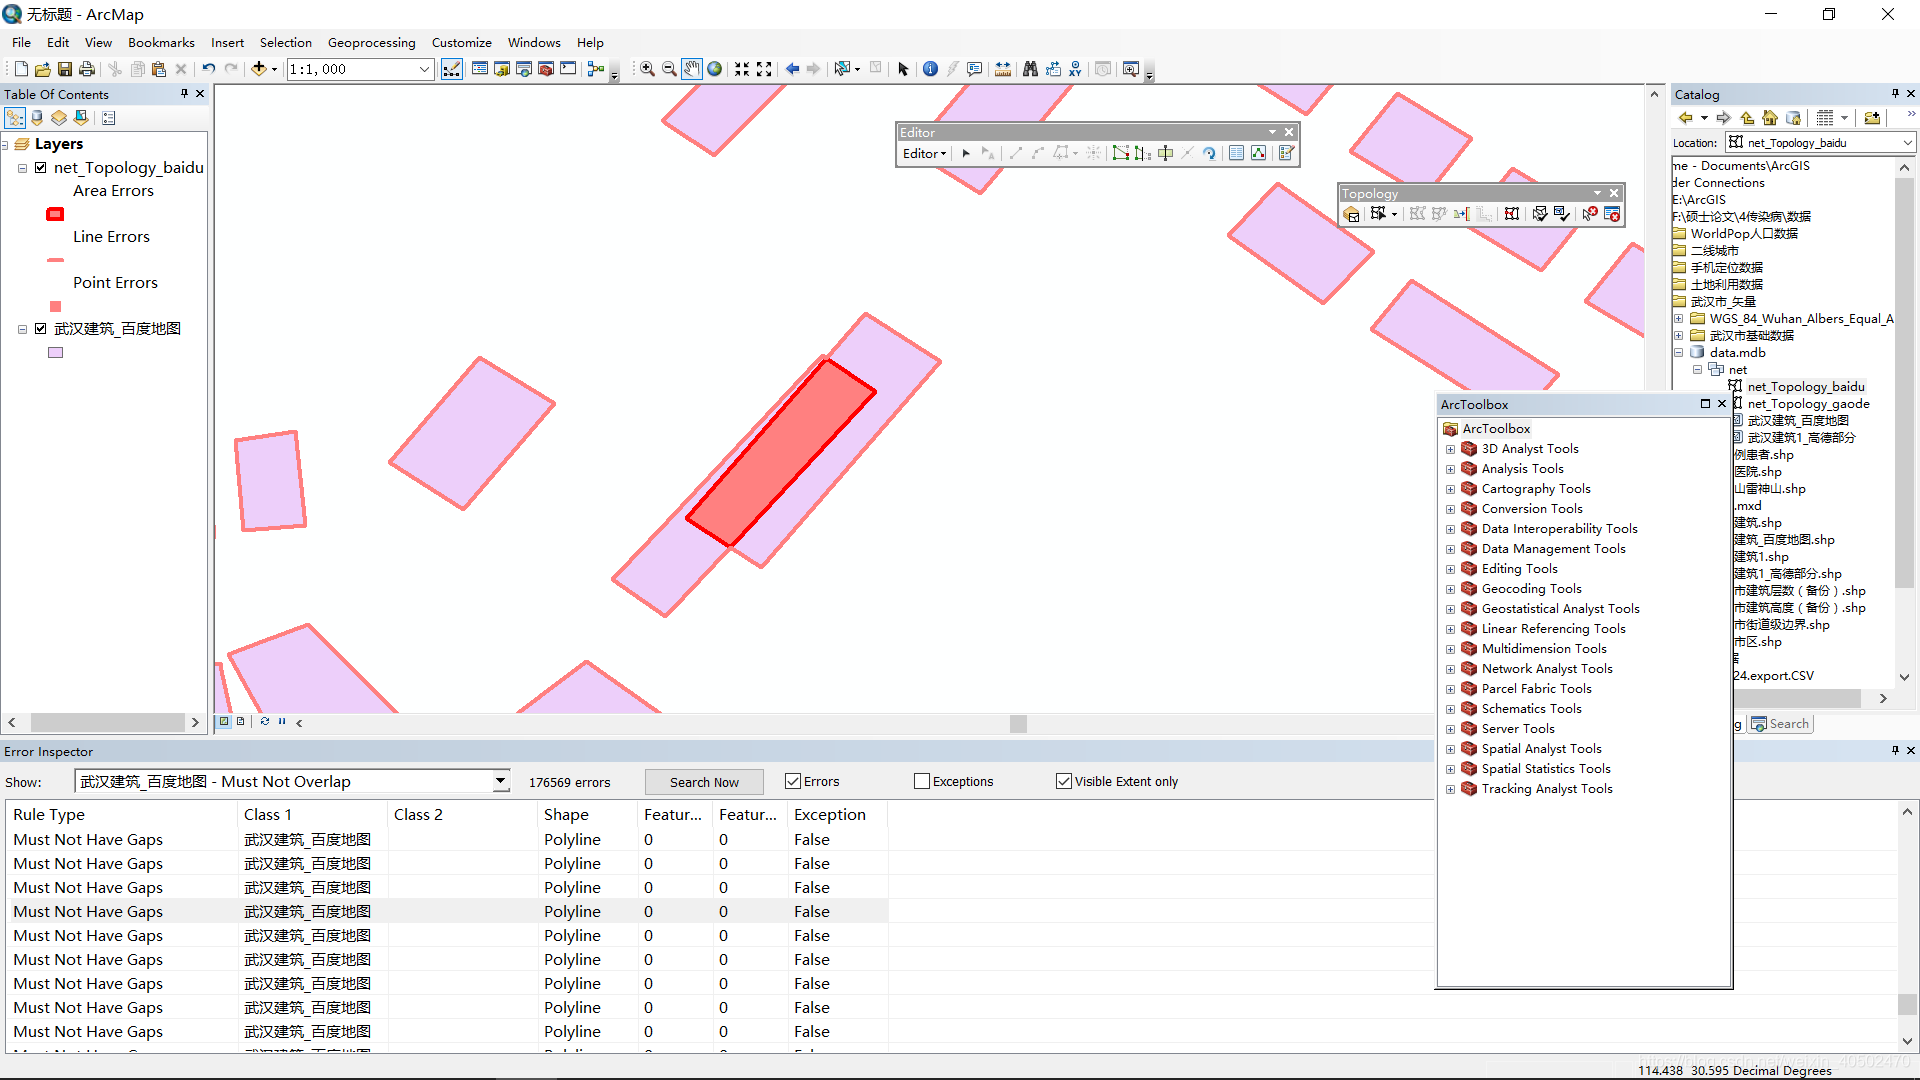Click the Visible Extent only checkbox

pos(1063,781)
